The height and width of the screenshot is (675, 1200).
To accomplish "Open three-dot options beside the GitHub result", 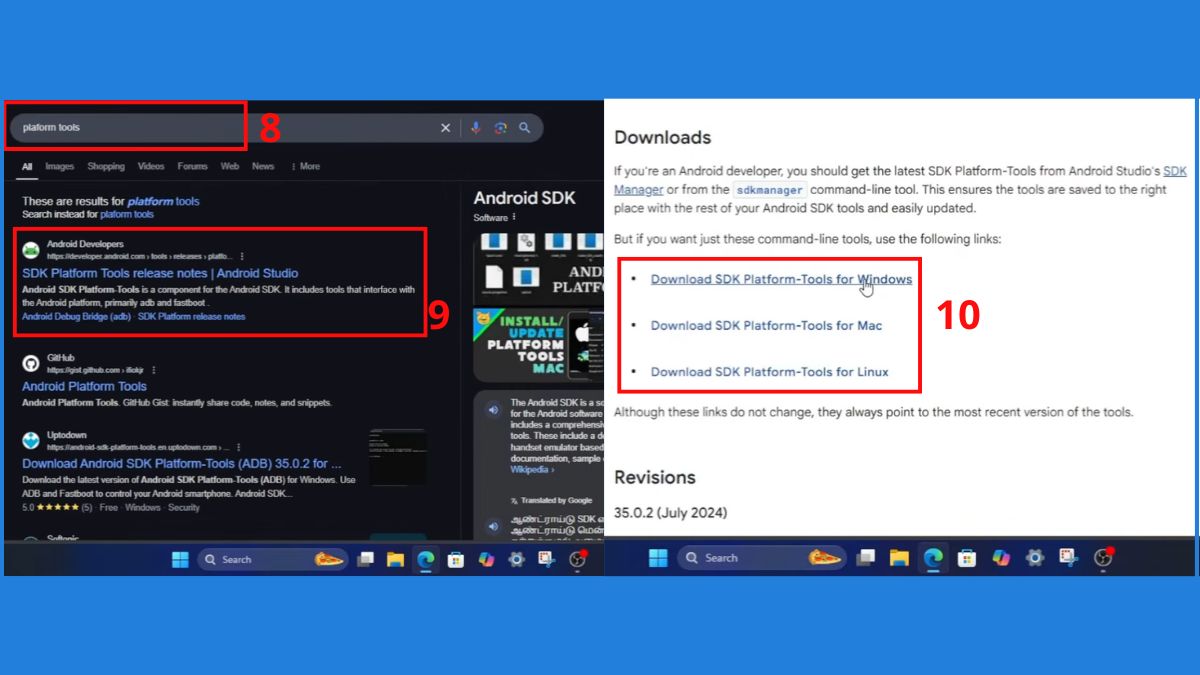I will point(153,370).
